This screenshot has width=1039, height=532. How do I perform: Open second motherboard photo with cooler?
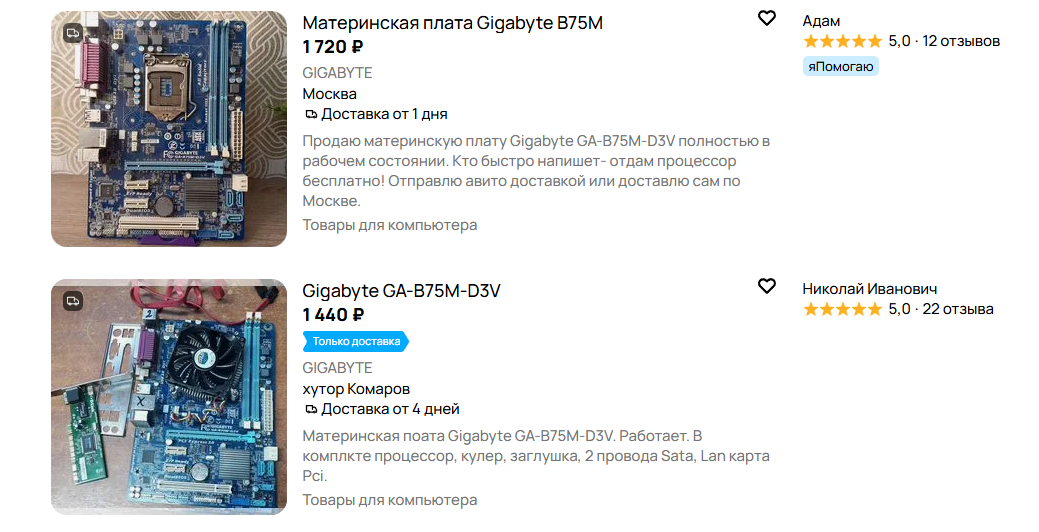[168, 397]
